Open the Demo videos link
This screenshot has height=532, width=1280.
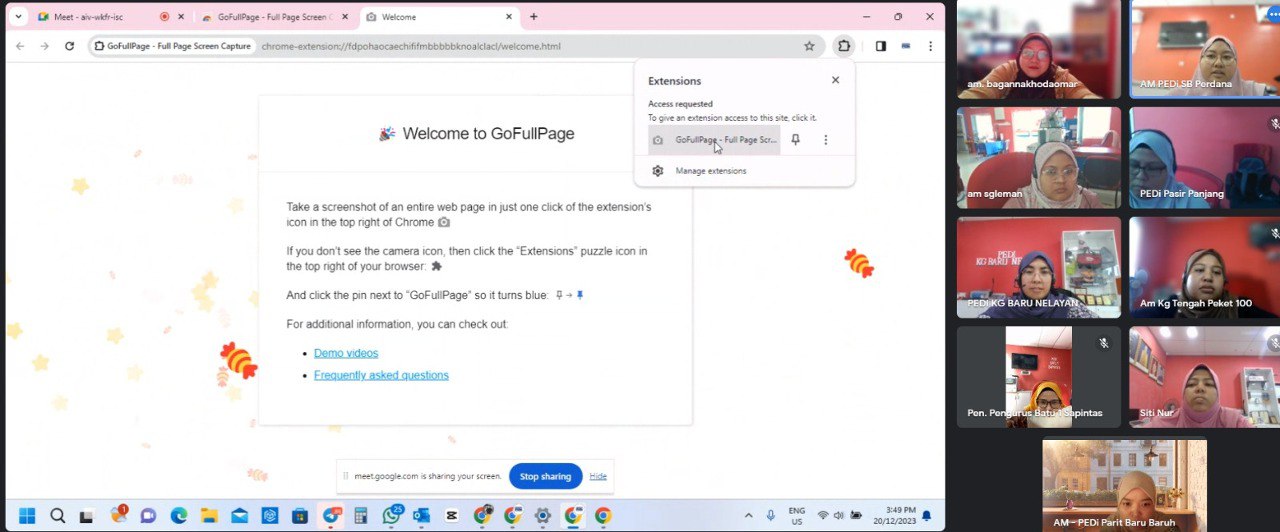[346, 353]
